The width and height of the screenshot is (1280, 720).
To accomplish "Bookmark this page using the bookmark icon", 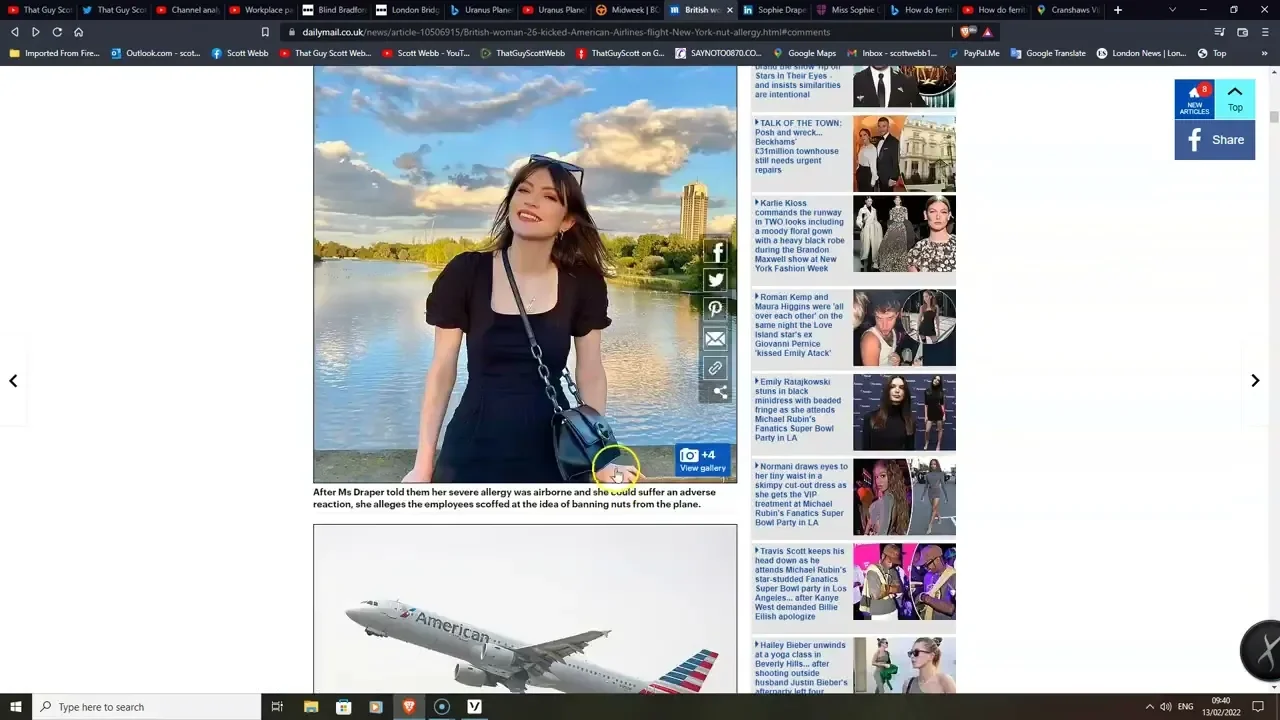I will tap(265, 32).
